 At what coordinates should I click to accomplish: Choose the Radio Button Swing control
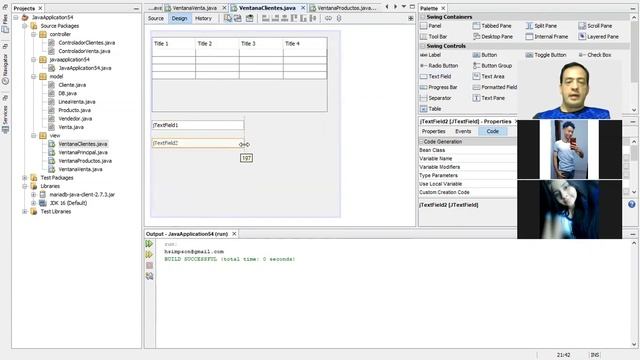[x=439, y=65]
